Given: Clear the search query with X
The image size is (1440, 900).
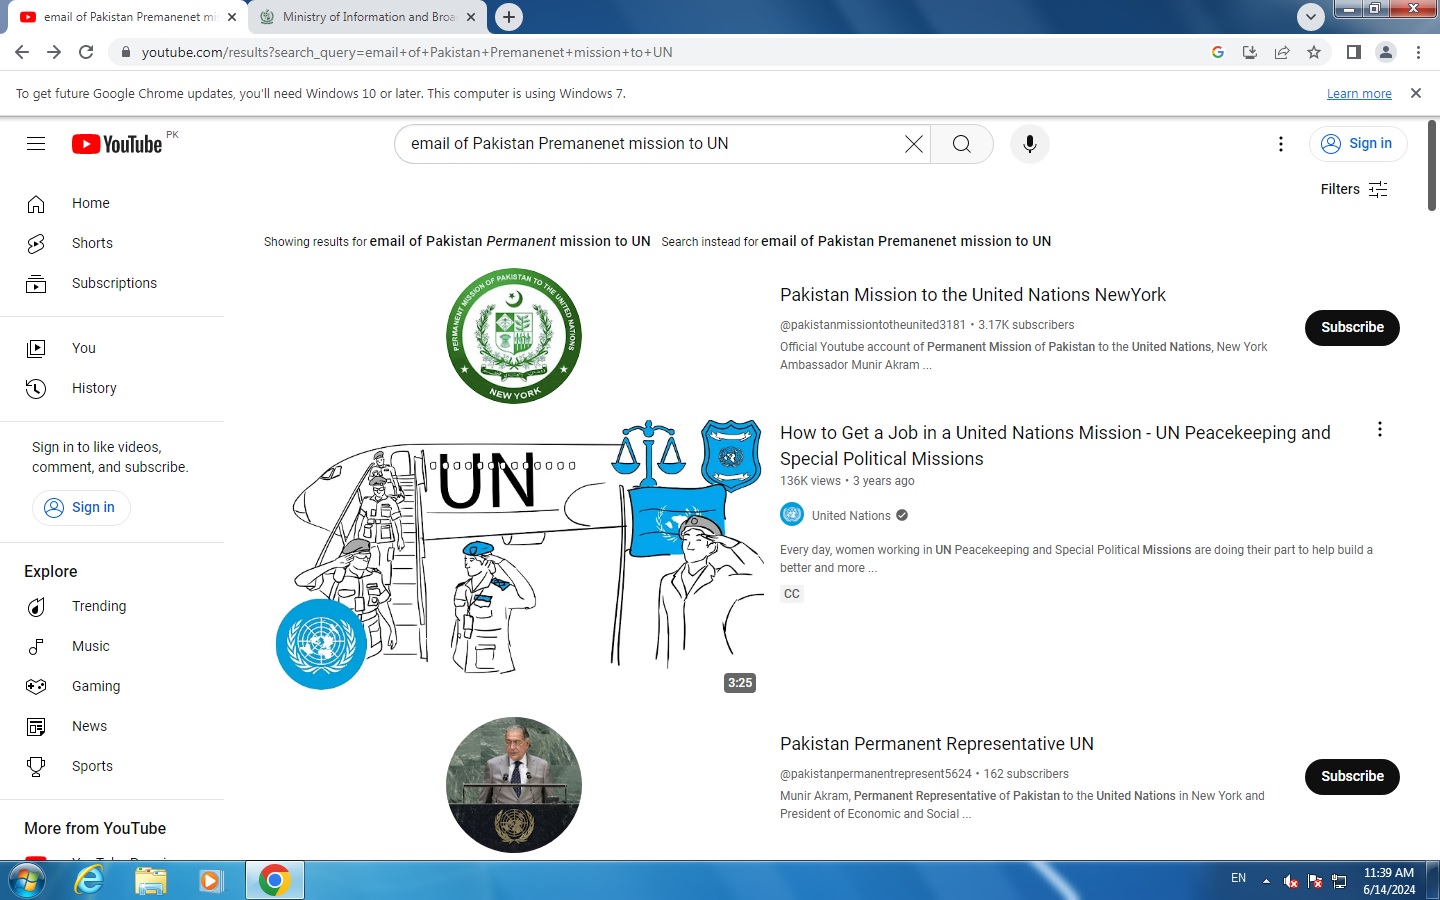Looking at the screenshot, I should 913,144.
